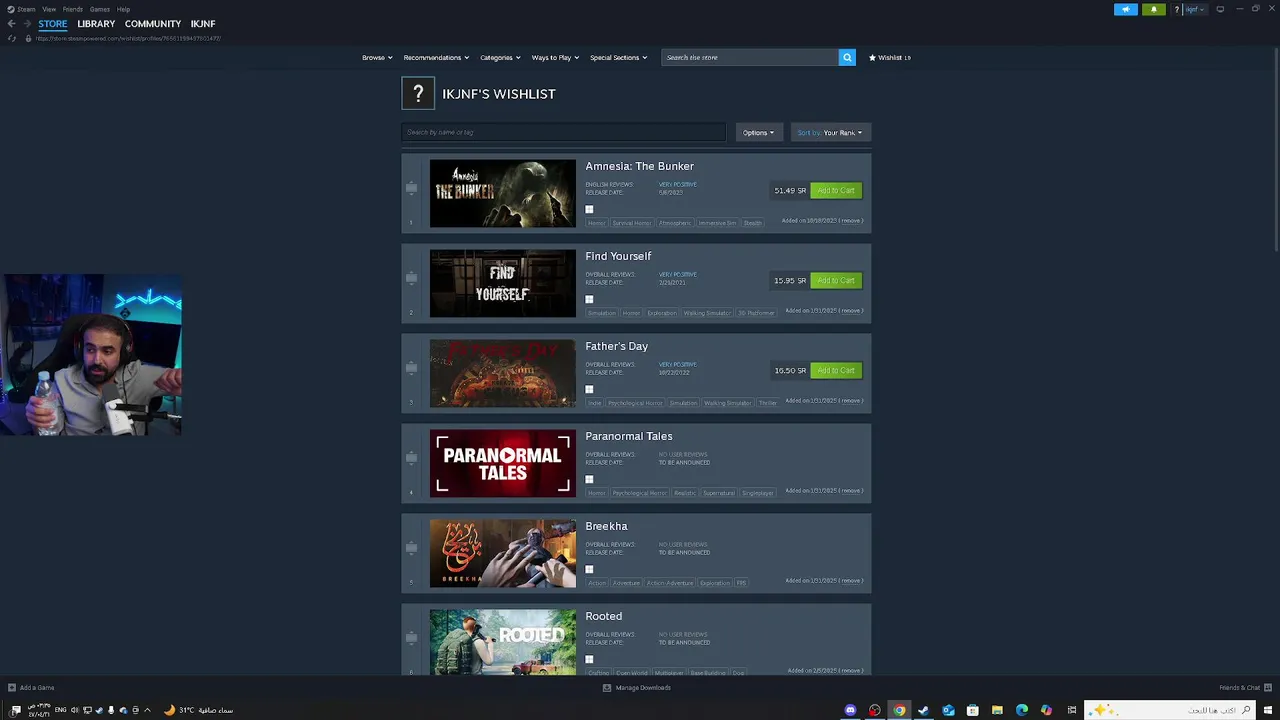Click the Search the store field

coord(750,57)
